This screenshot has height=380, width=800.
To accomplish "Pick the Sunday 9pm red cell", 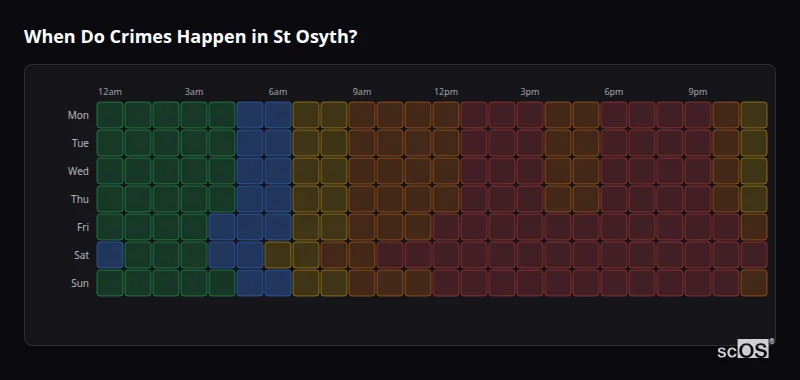I will 698,283.
